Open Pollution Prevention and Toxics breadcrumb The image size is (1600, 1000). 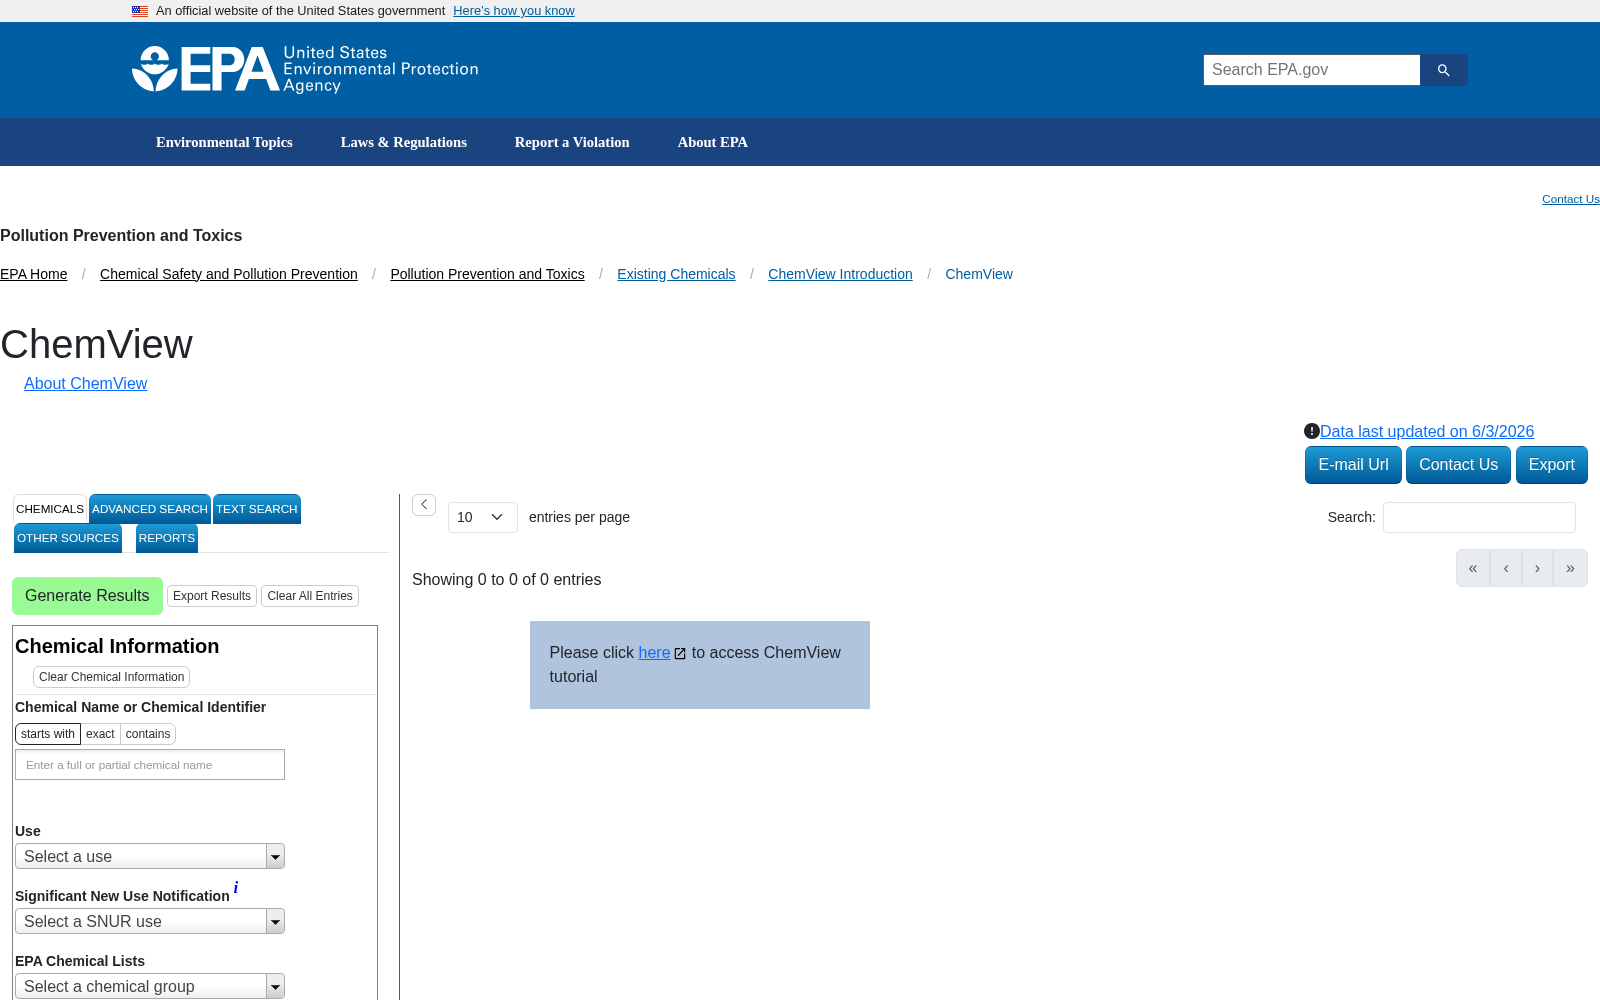point(487,274)
